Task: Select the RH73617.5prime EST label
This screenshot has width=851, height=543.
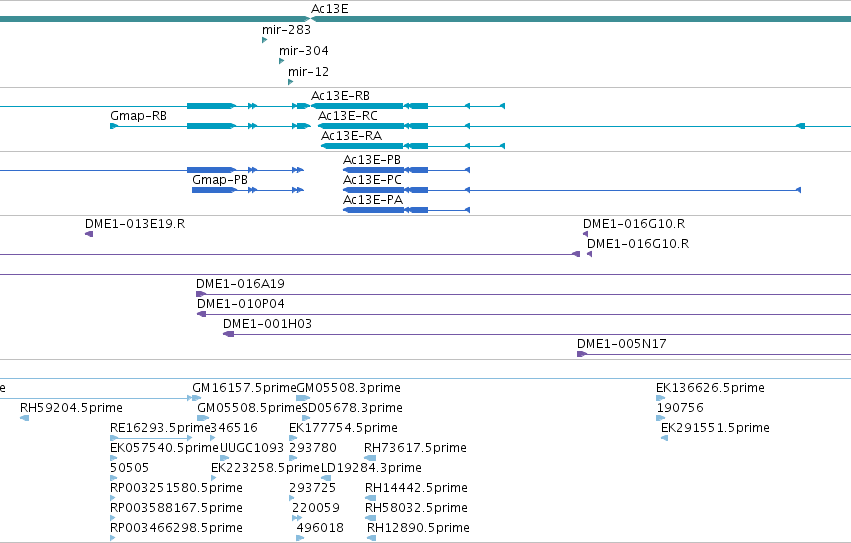Action: click(415, 448)
